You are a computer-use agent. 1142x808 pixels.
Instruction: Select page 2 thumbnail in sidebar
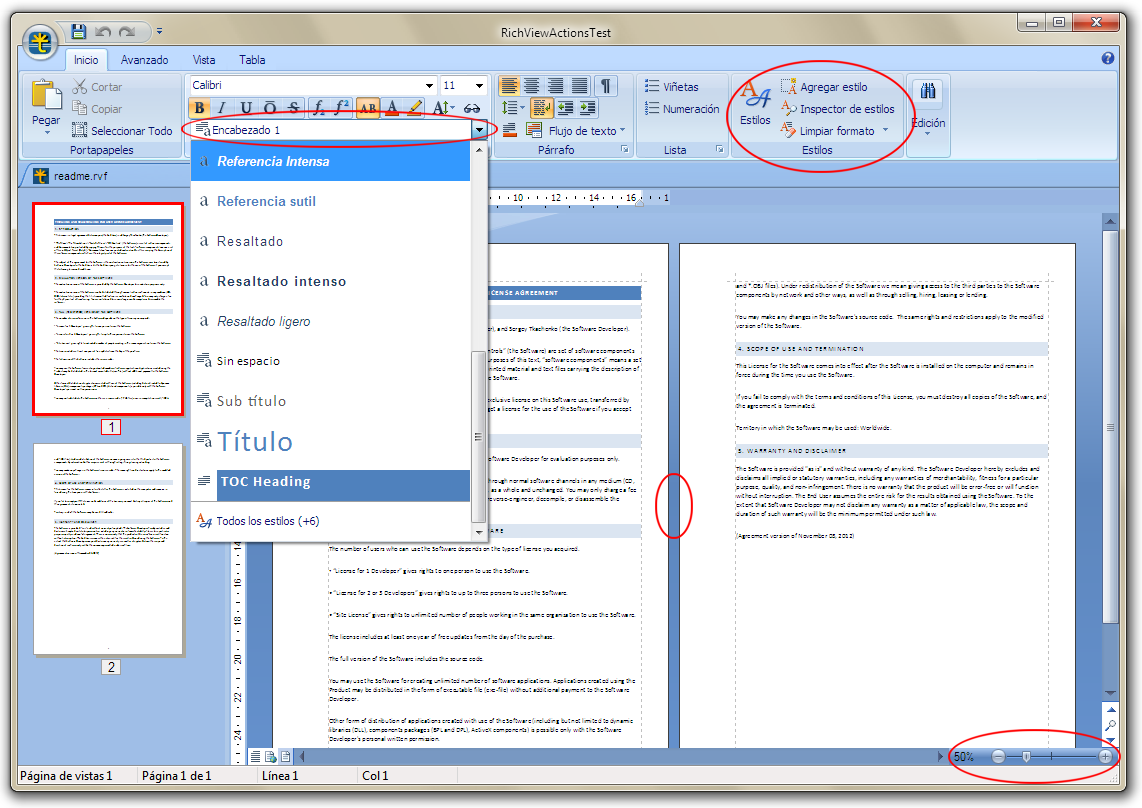tap(108, 549)
